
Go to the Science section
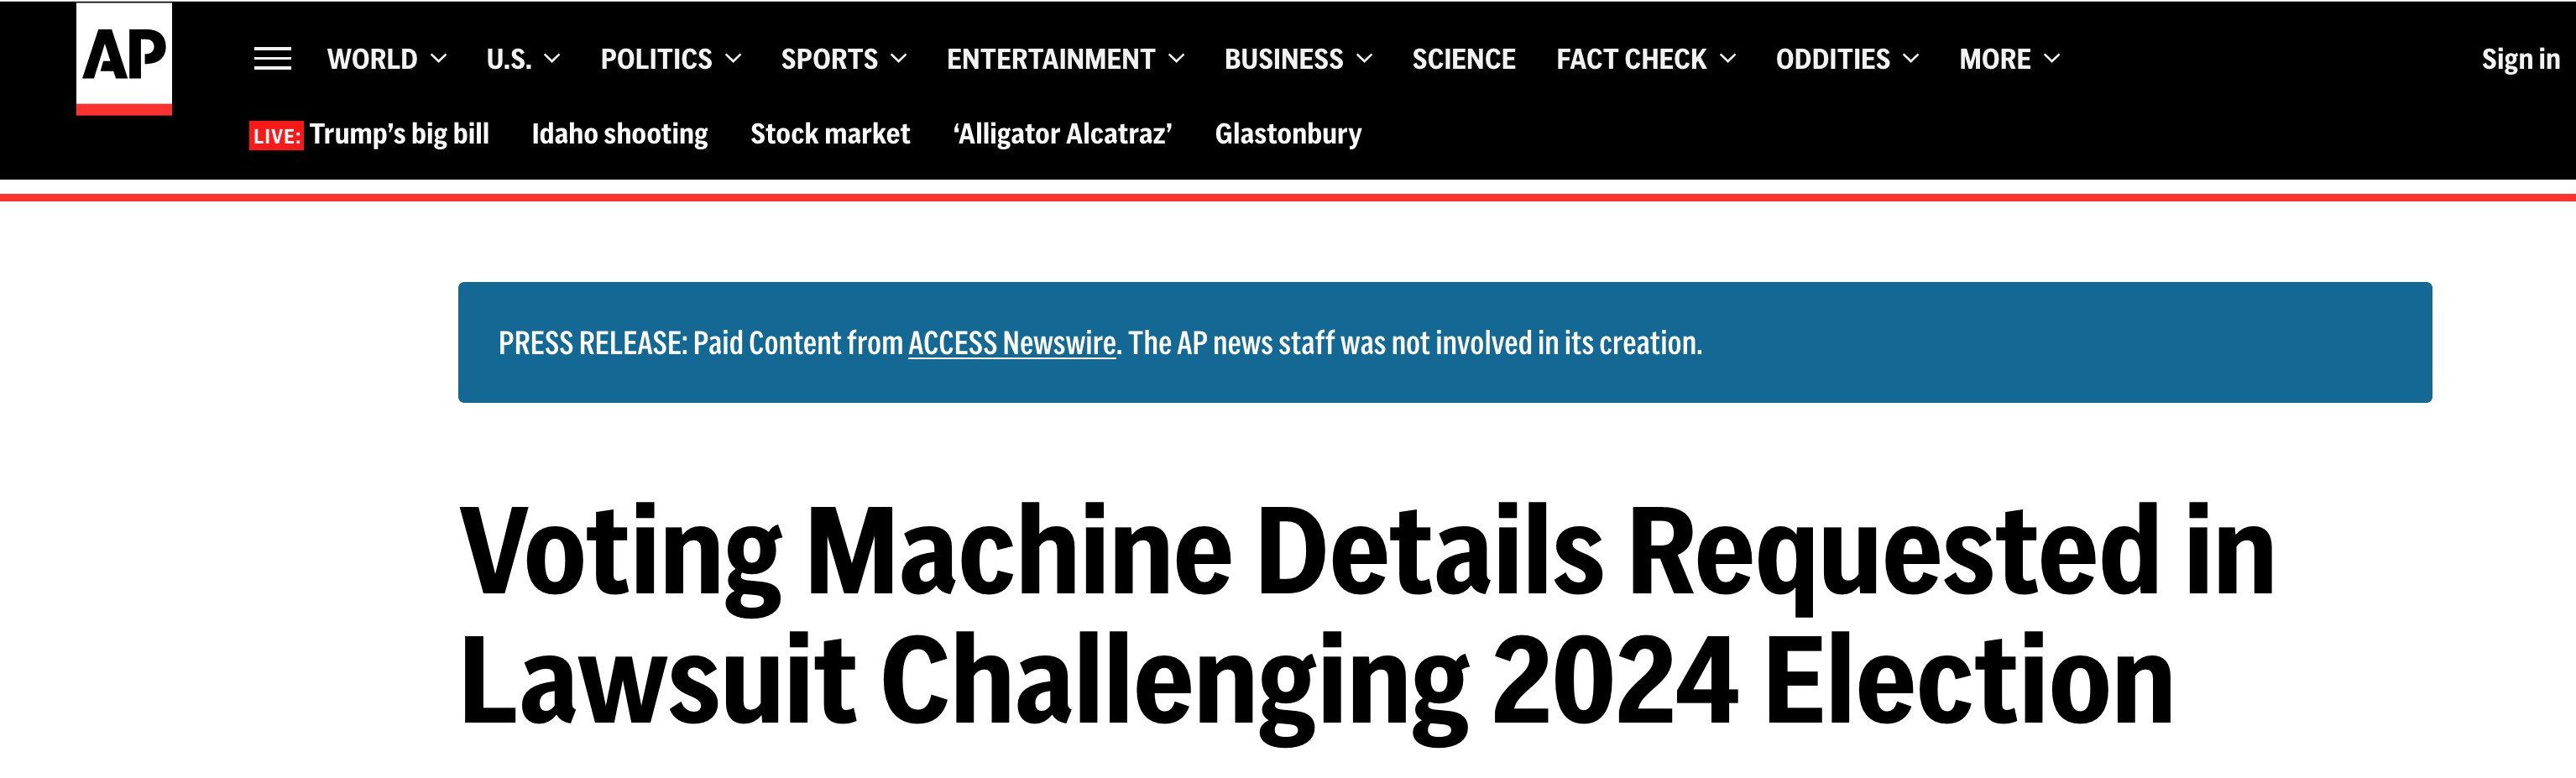pos(1464,59)
